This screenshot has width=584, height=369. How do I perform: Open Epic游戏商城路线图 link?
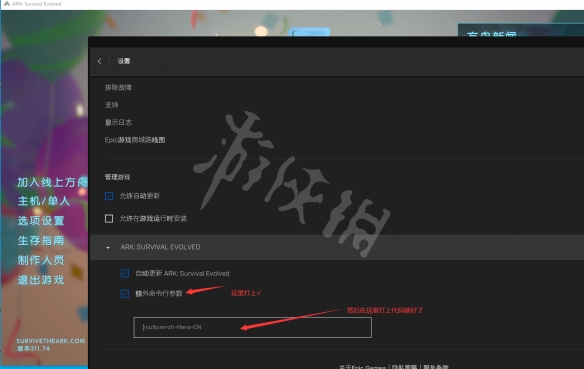[x=135, y=140]
